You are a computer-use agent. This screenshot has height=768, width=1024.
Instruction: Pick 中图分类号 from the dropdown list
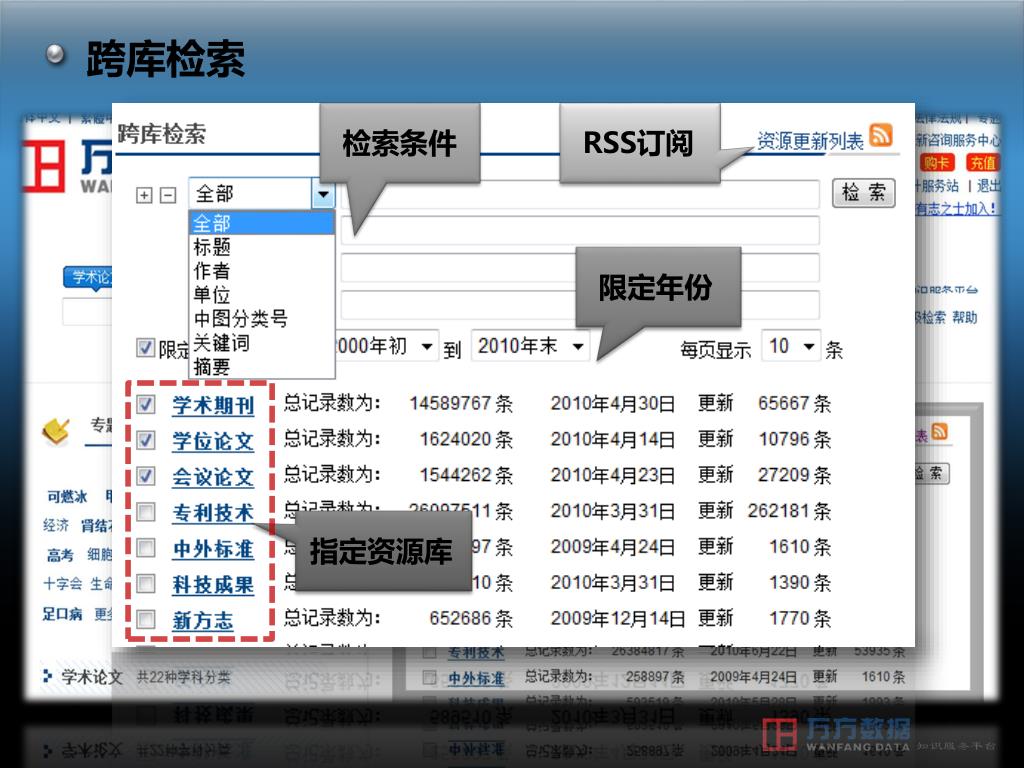[x=241, y=319]
